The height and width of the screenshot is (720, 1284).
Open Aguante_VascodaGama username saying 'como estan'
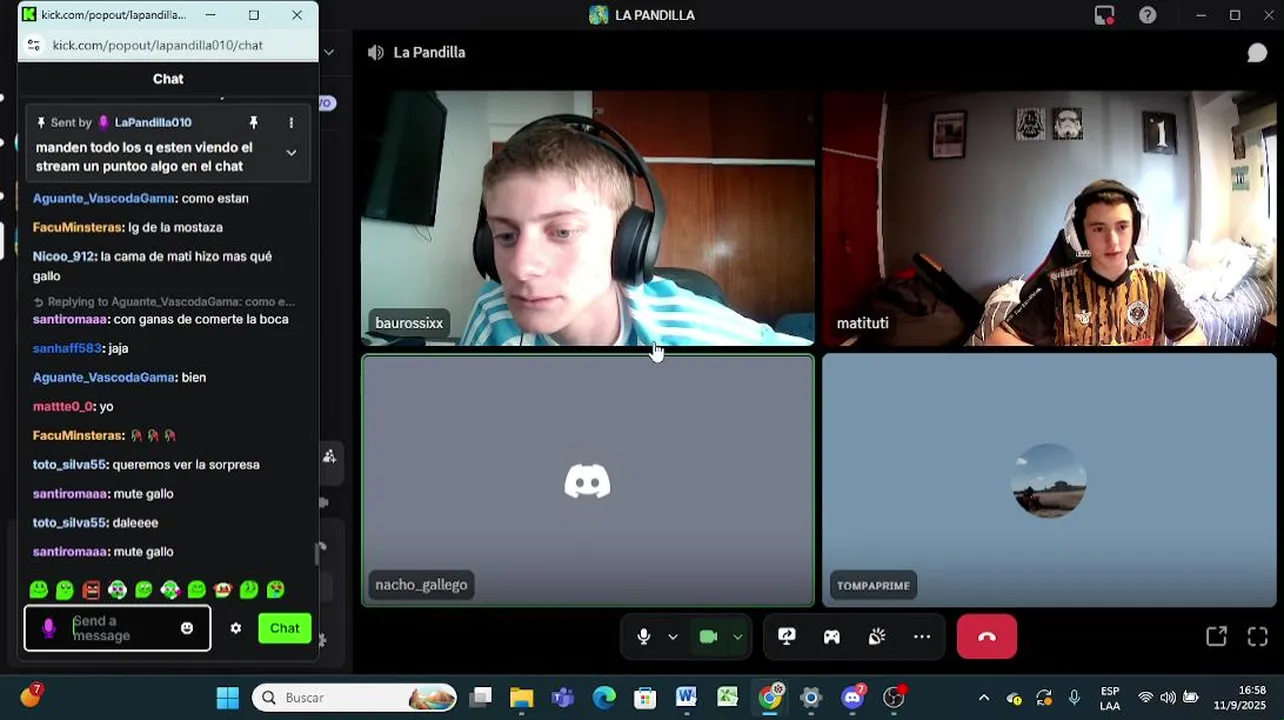pyautogui.click(x=104, y=198)
